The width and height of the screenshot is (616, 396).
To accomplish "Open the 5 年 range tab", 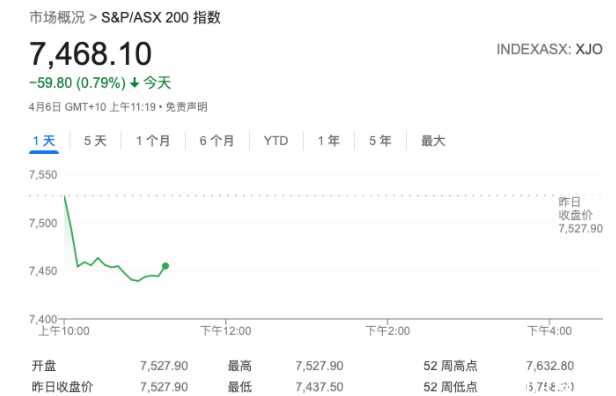I will pos(380,141).
